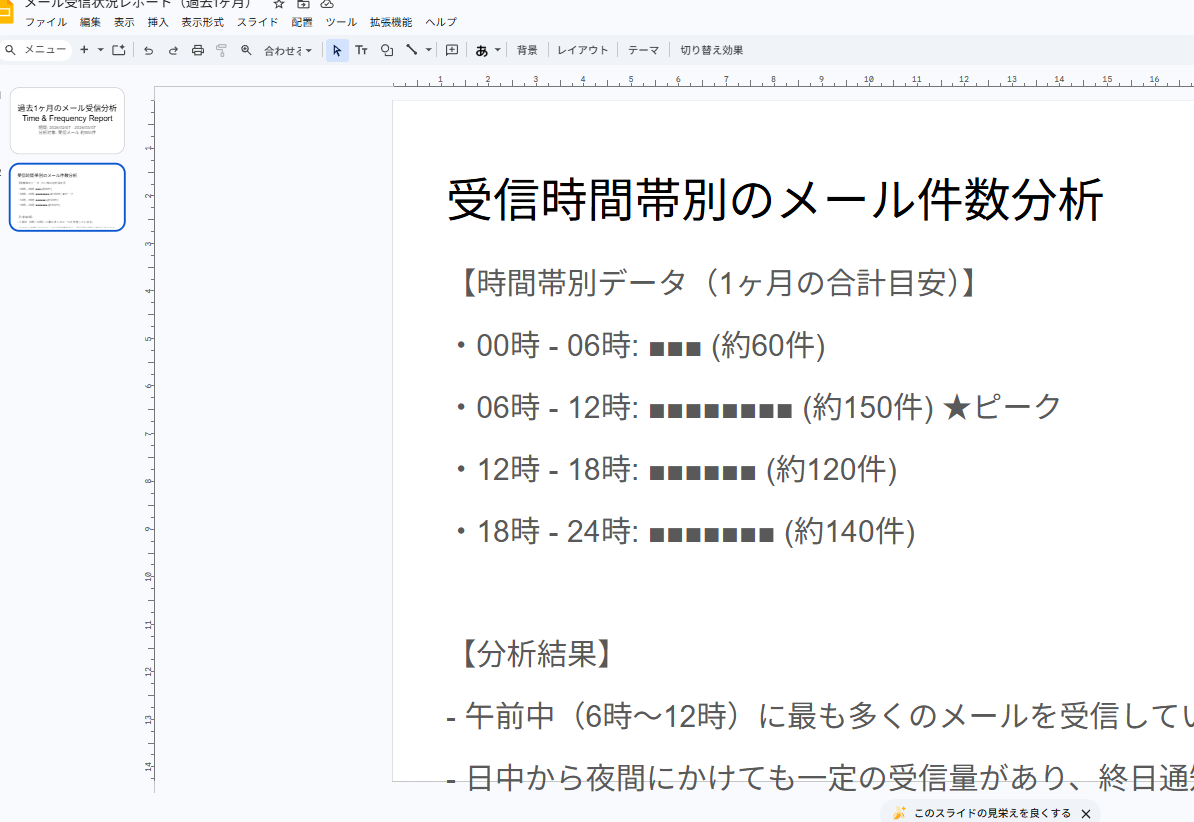
Task: Click the 切り替え効果 button
Action: click(711, 50)
